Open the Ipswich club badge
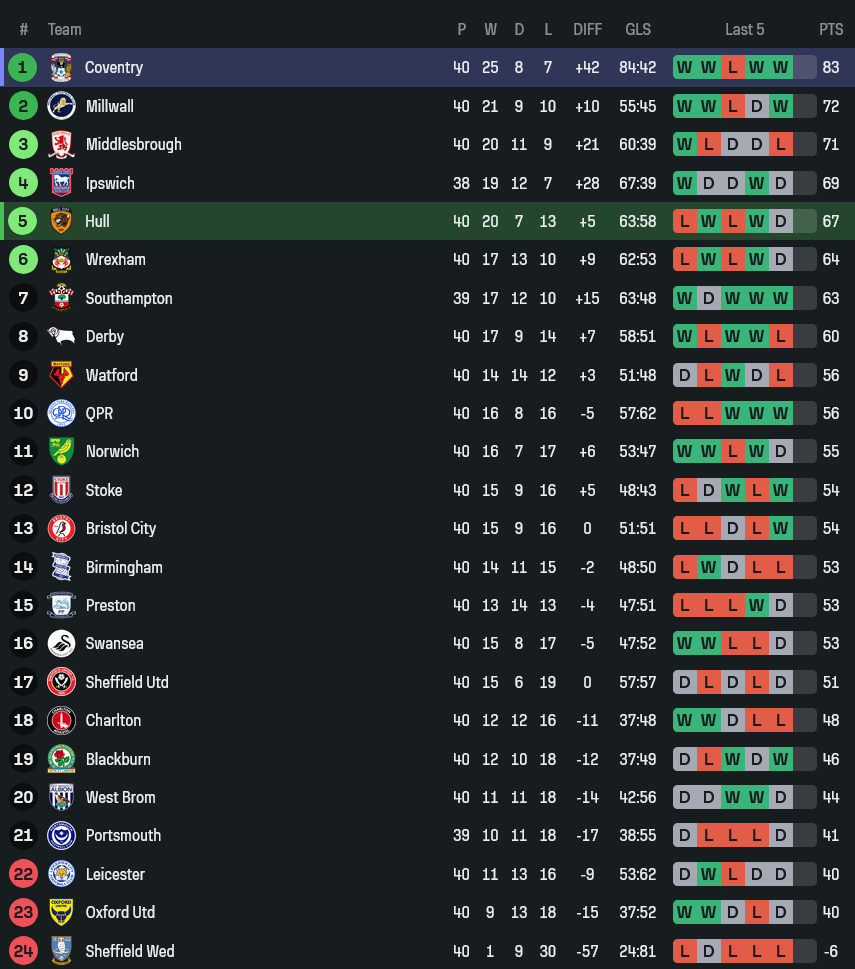 (61, 183)
